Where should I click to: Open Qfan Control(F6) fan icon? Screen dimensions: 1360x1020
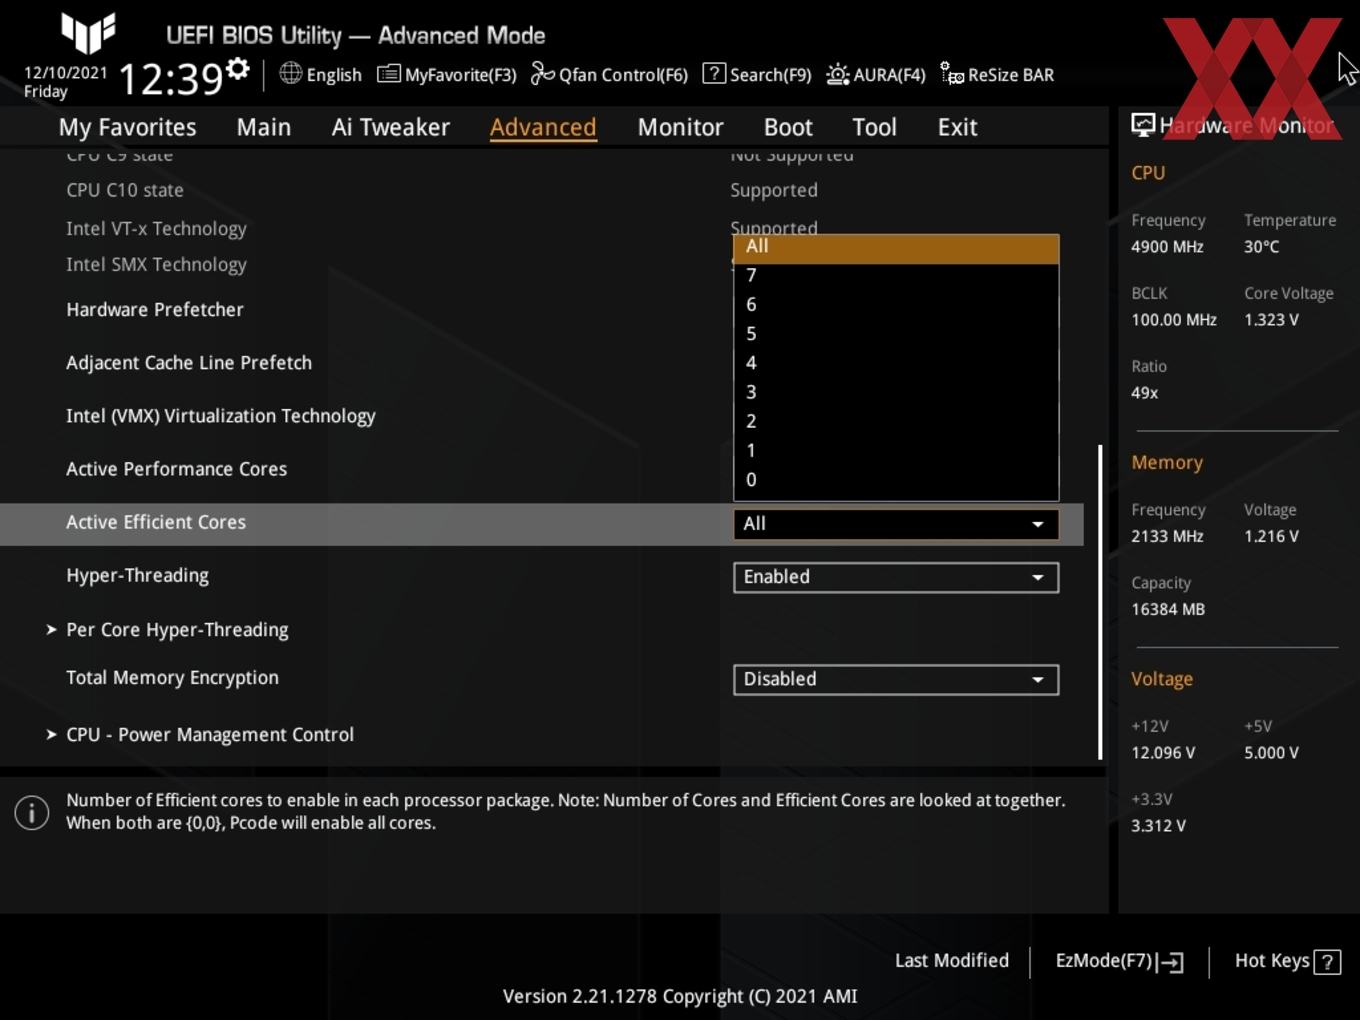(542, 73)
